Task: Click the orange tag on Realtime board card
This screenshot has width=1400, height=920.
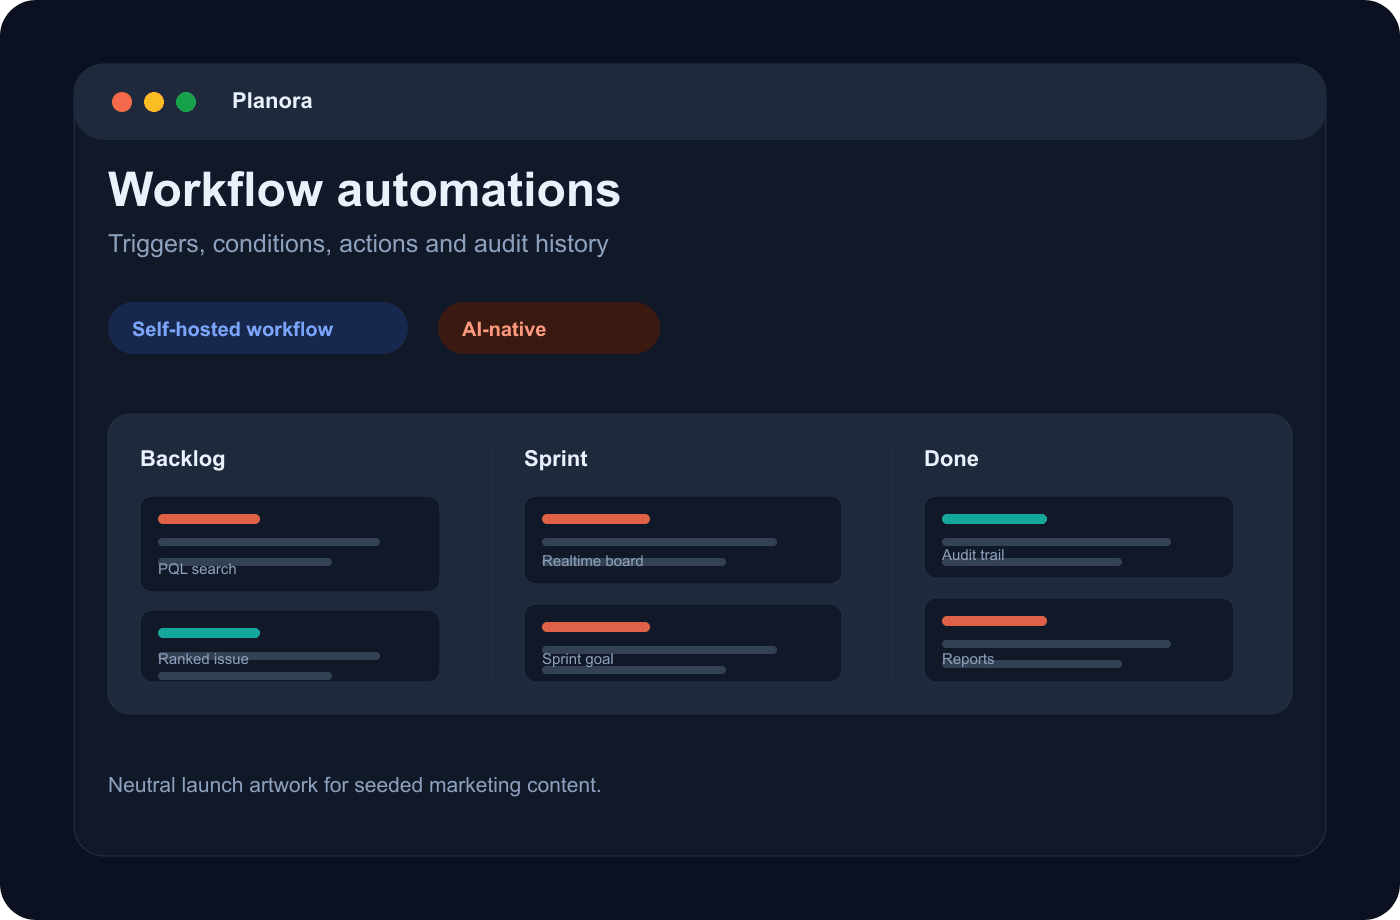Action: click(596, 519)
